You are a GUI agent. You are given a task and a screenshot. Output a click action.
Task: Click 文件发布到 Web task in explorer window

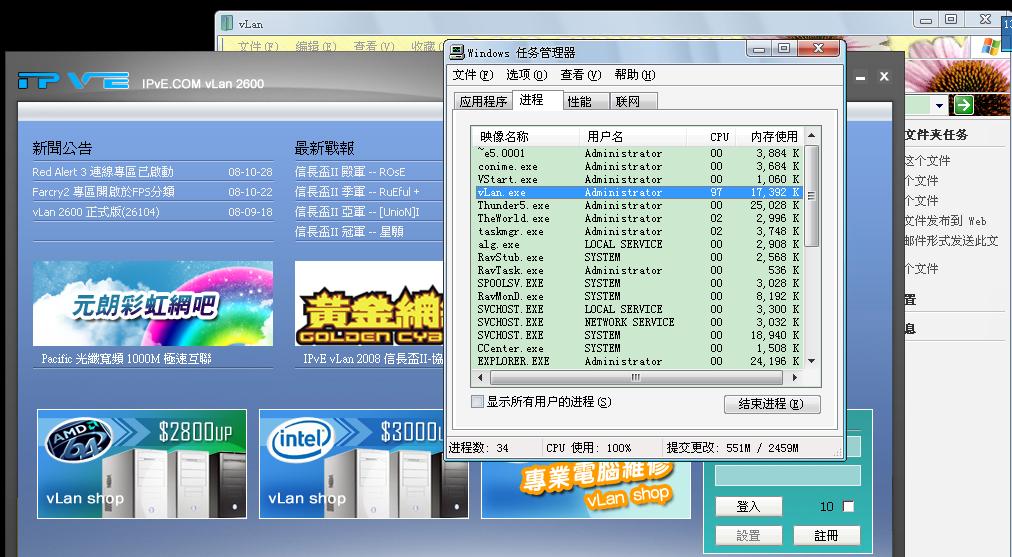pyautogui.click(x=946, y=221)
